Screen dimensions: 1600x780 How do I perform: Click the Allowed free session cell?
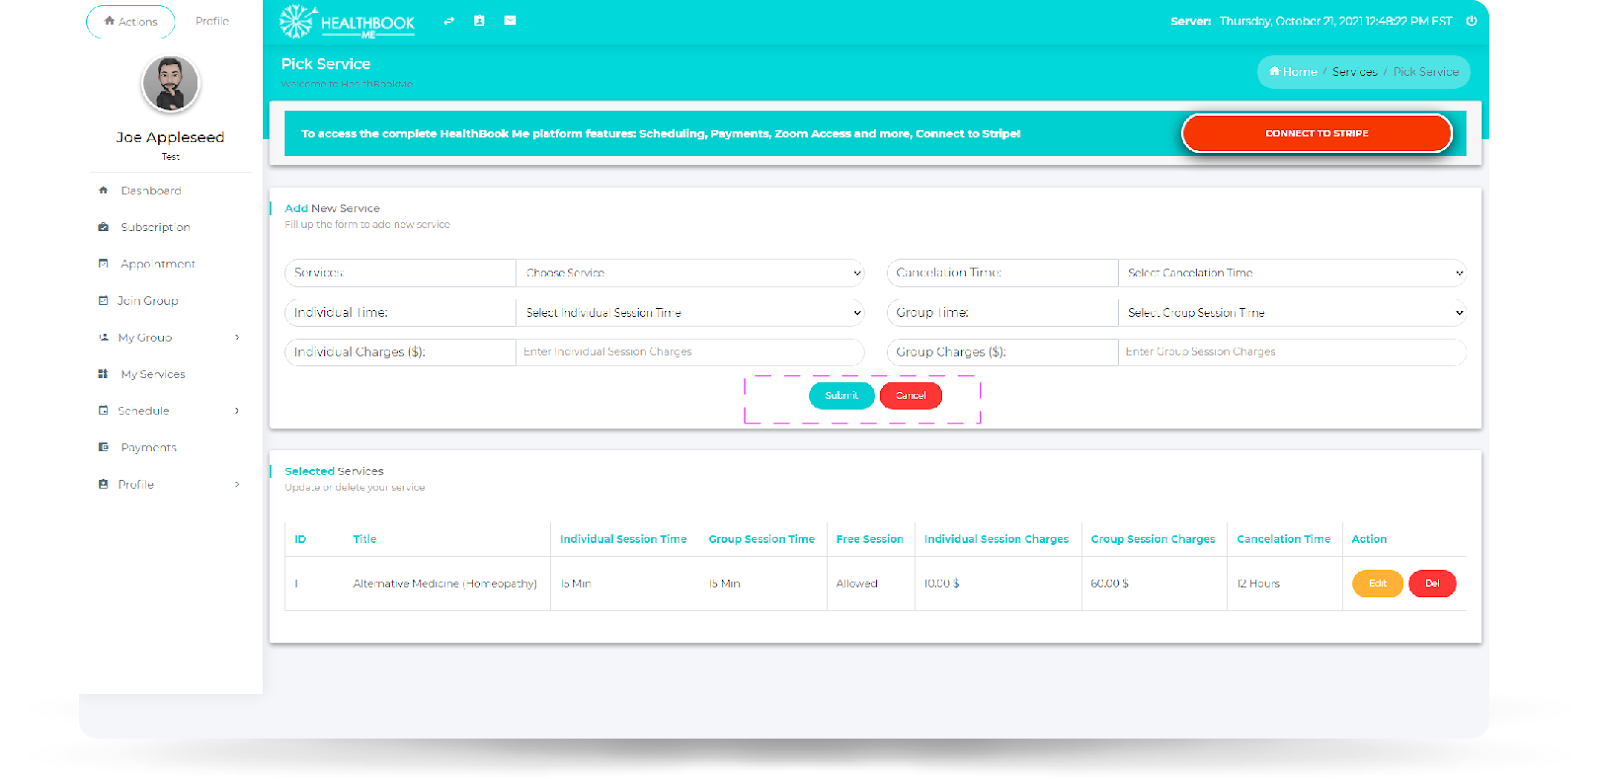pos(857,584)
